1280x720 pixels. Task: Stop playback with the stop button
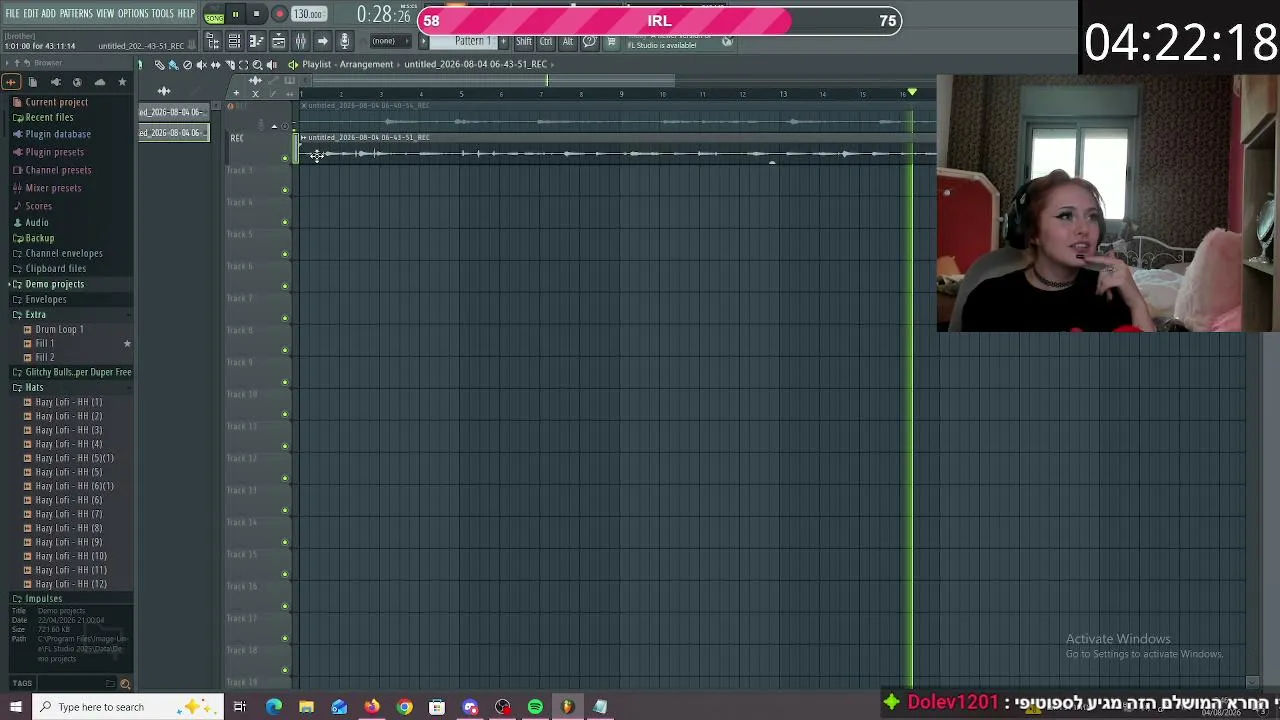257,14
